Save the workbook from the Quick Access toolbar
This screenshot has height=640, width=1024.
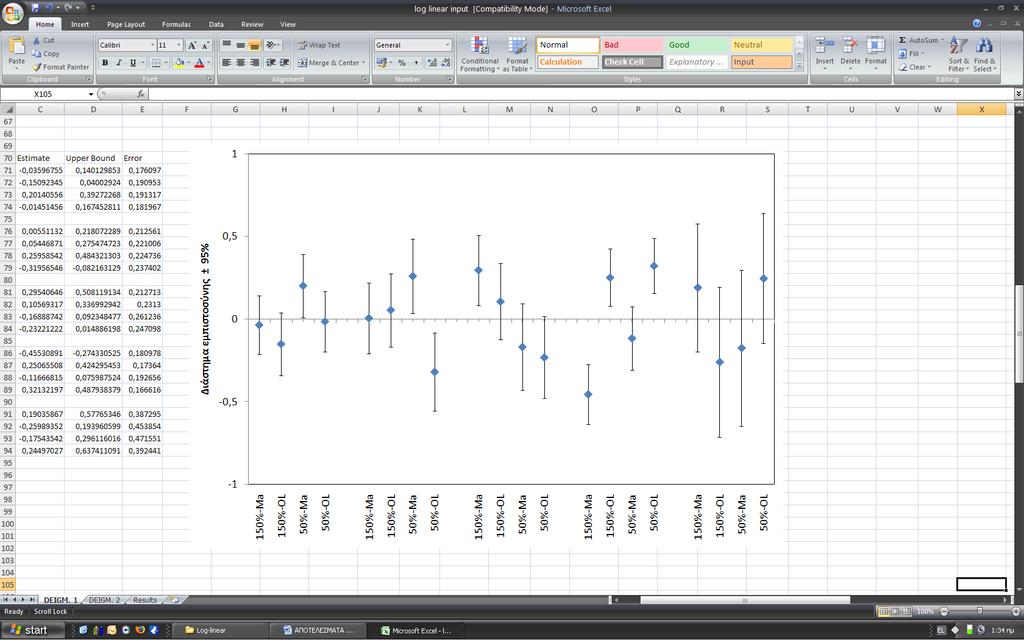click(35, 8)
